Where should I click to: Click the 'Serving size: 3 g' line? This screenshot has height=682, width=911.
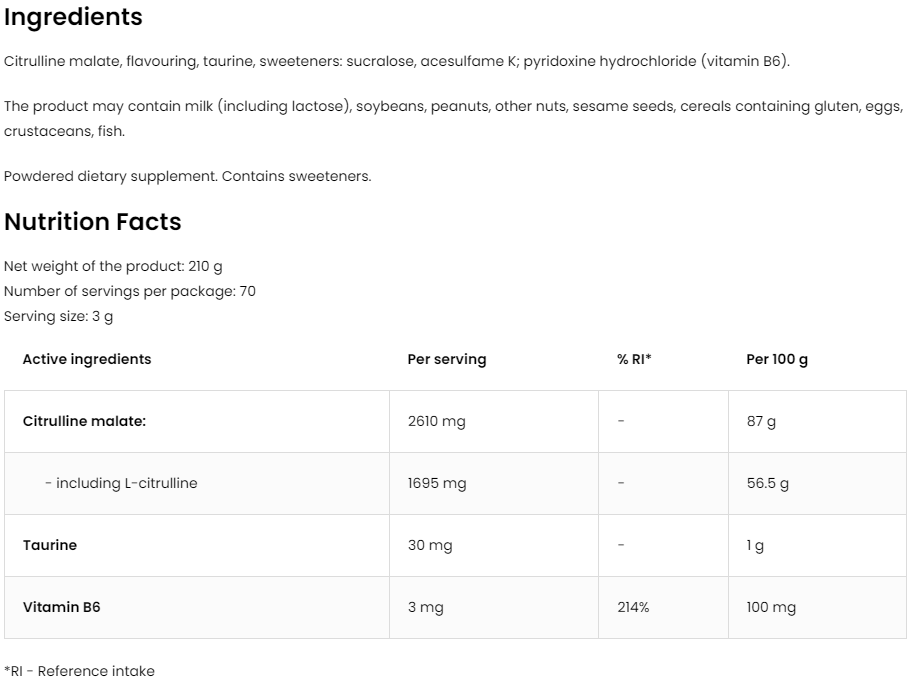pyautogui.click(x=59, y=316)
